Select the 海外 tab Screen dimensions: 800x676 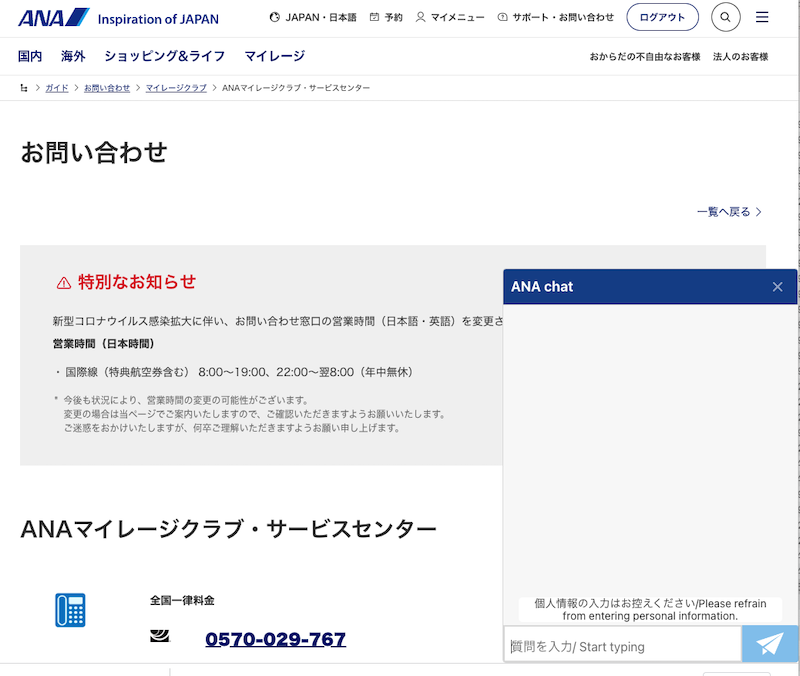tap(73, 56)
